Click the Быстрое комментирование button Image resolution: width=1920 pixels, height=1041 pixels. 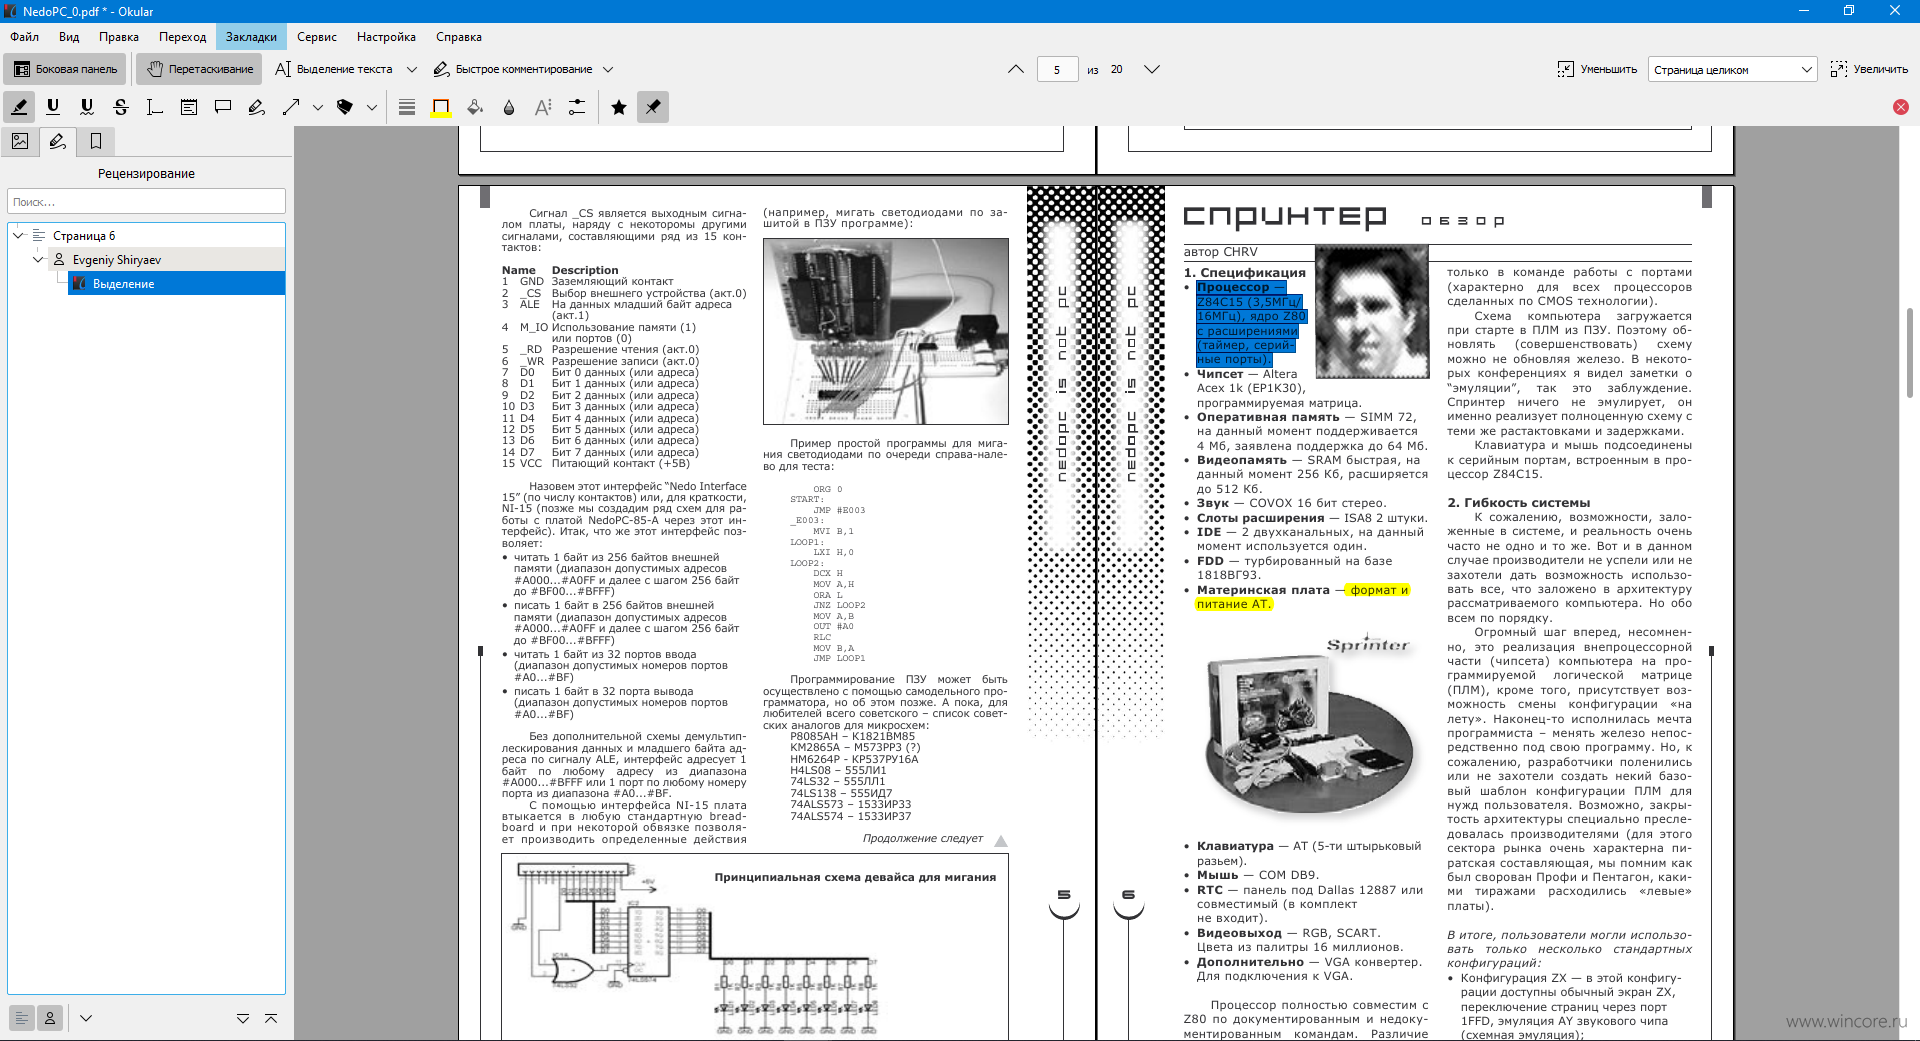pyautogui.click(x=513, y=69)
